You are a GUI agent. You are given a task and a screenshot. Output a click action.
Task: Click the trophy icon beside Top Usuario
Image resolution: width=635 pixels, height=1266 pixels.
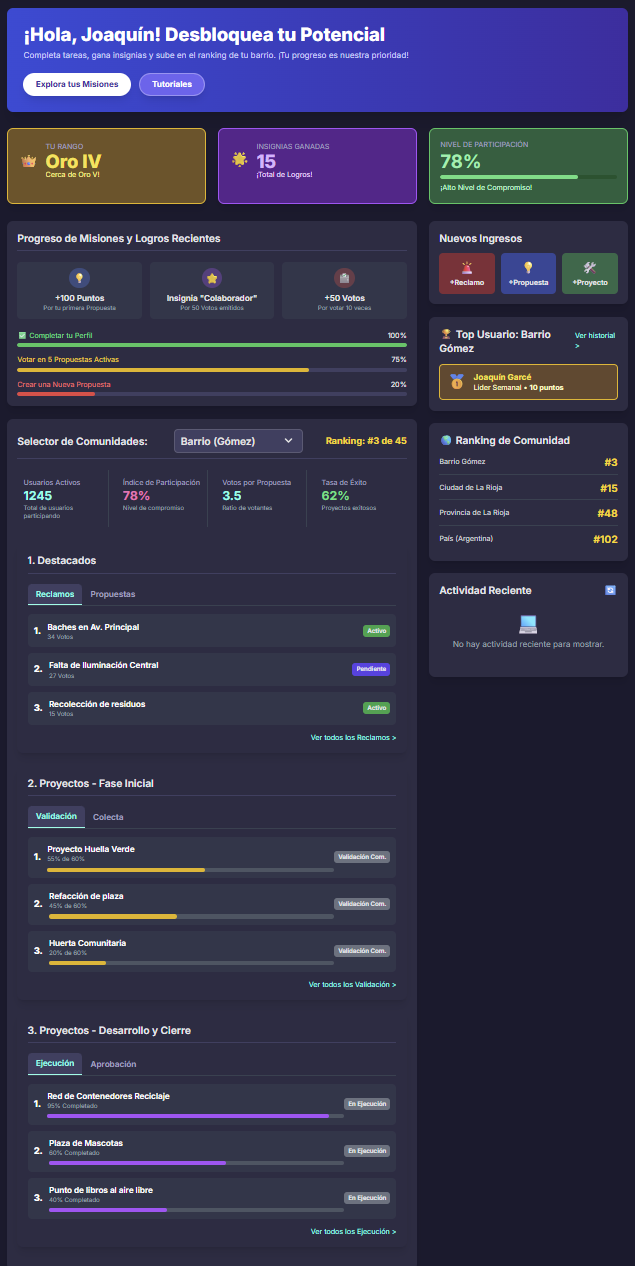pos(446,335)
